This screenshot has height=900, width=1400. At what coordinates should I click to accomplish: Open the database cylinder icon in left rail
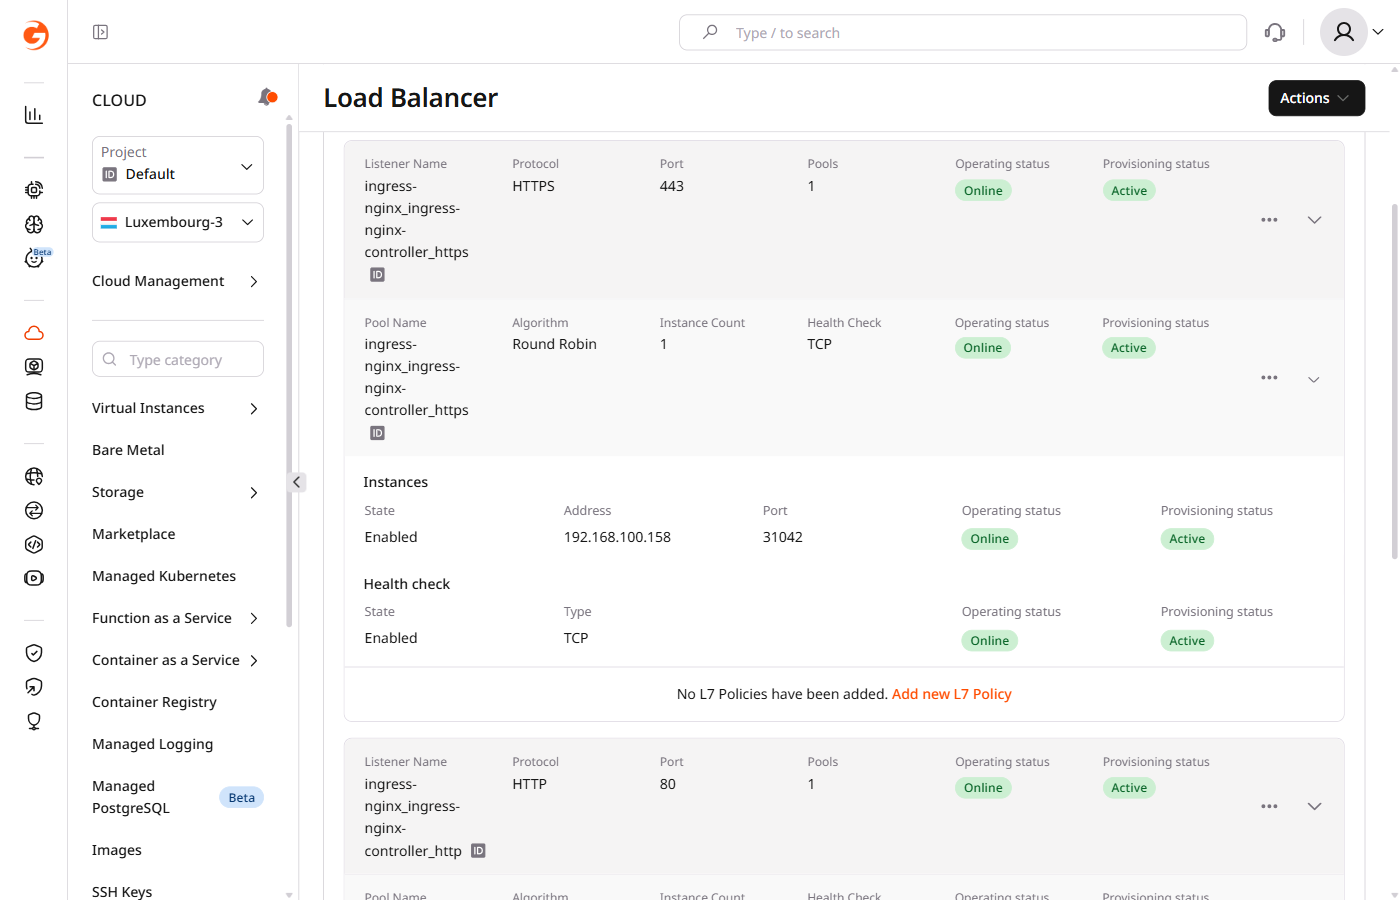point(34,402)
